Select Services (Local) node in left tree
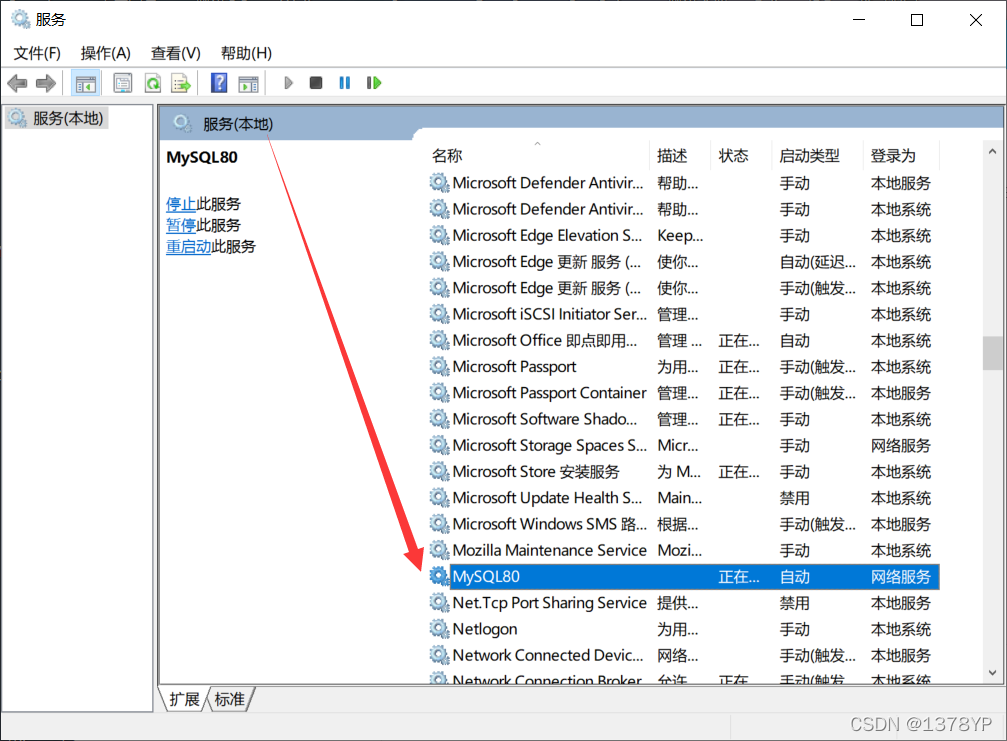This screenshot has height=741, width=1007. [57, 118]
